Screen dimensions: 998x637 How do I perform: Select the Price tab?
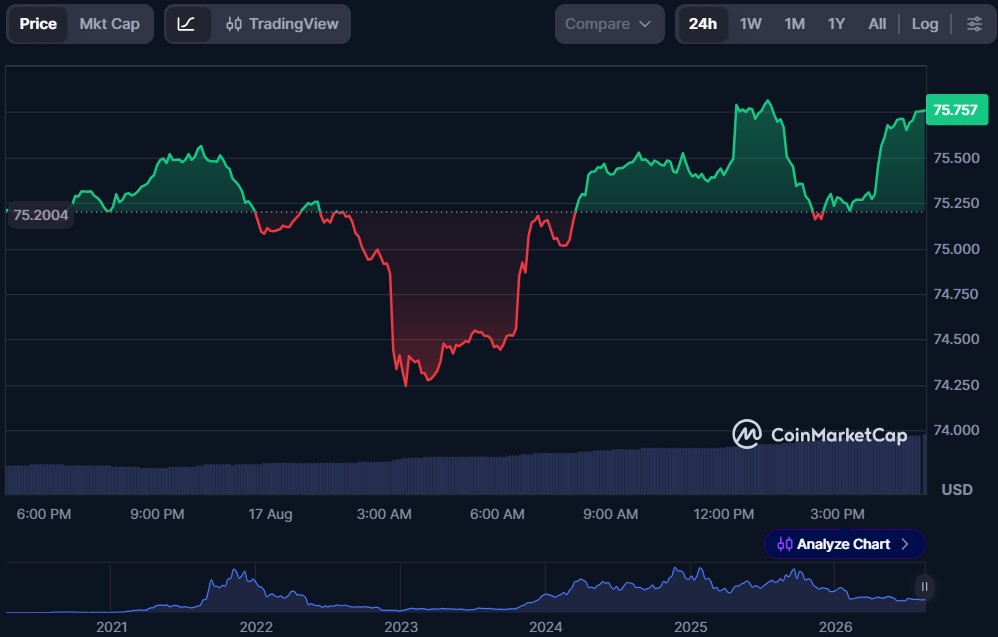click(38, 24)
